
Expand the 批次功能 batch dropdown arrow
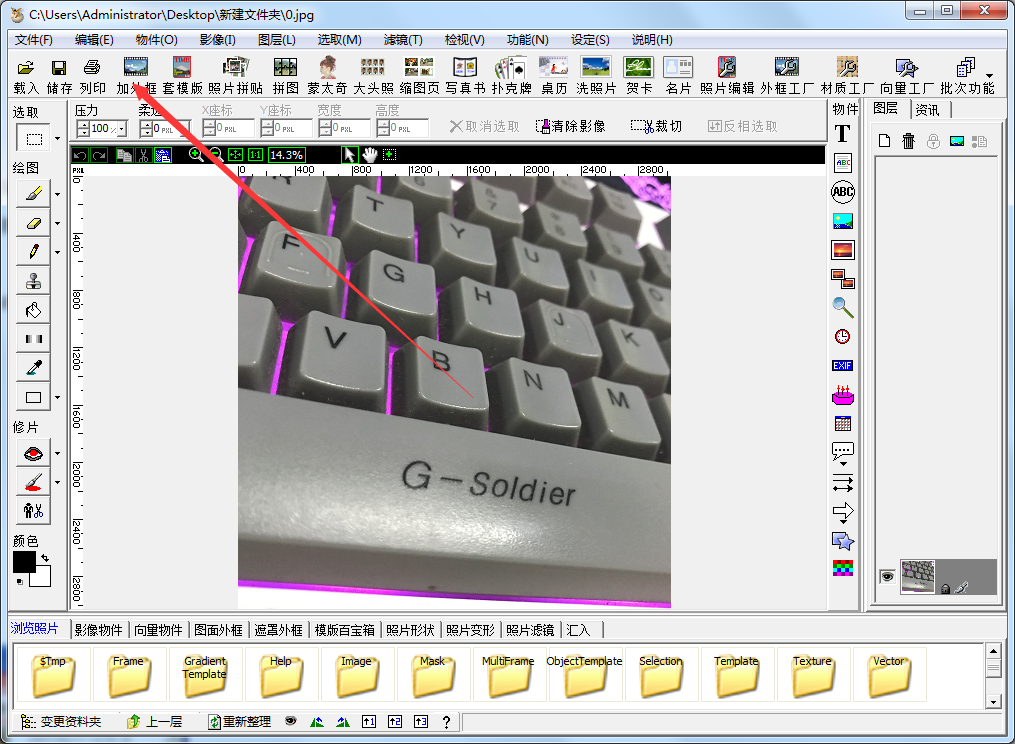pos(989,76)
